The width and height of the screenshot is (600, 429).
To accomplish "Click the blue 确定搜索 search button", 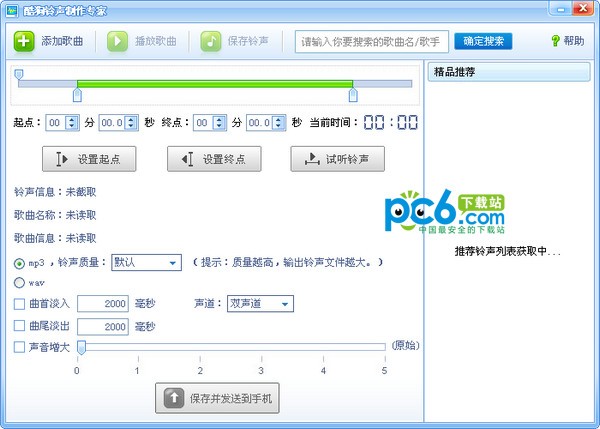I will pyautogui.click(x=483, y=41).
